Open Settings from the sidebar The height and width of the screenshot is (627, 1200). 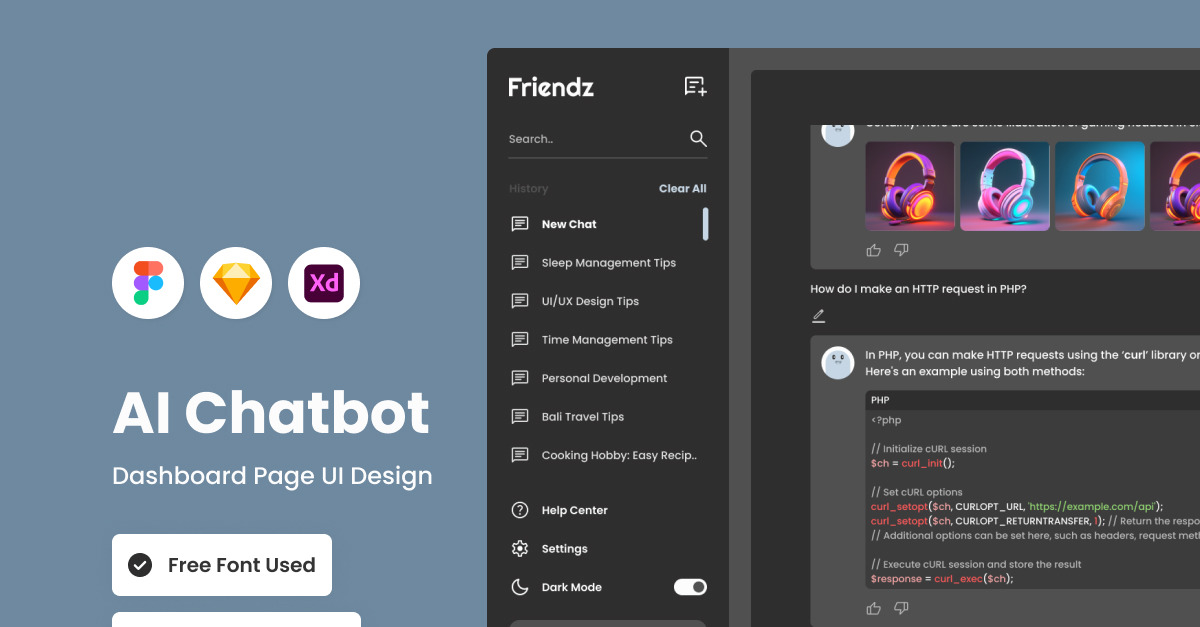[x=564, y=549]
